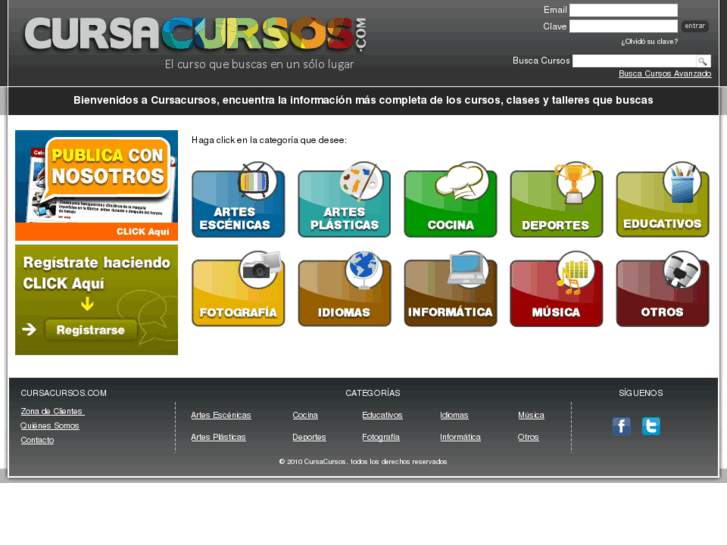Viewport: 727px width, 545px height.
Task: Follow footer link Cocina
Action: 305,415
